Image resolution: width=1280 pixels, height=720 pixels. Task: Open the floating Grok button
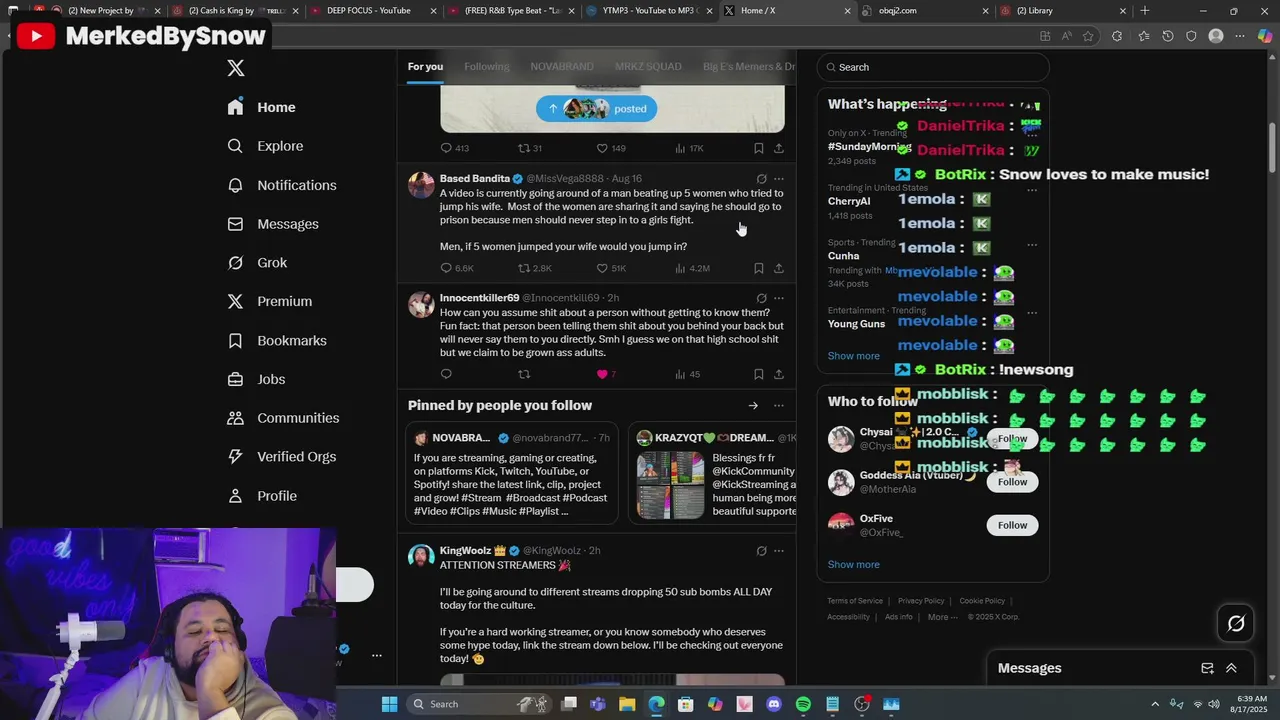pyautogui.click(x=1236, y=624)
